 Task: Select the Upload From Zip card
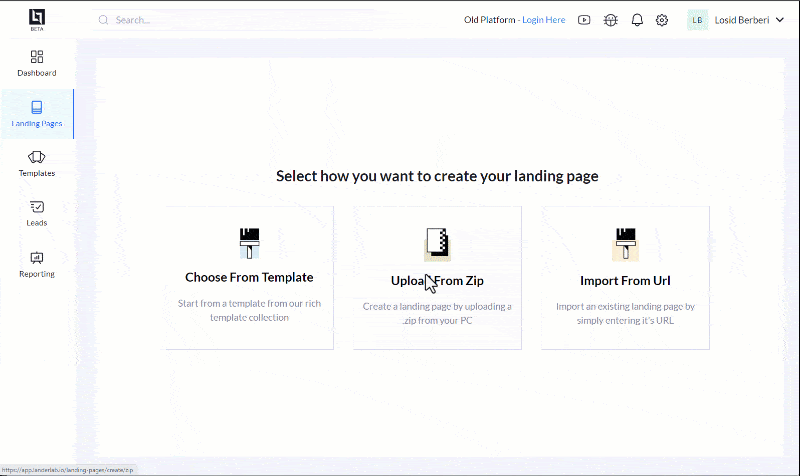coord(437,278)
